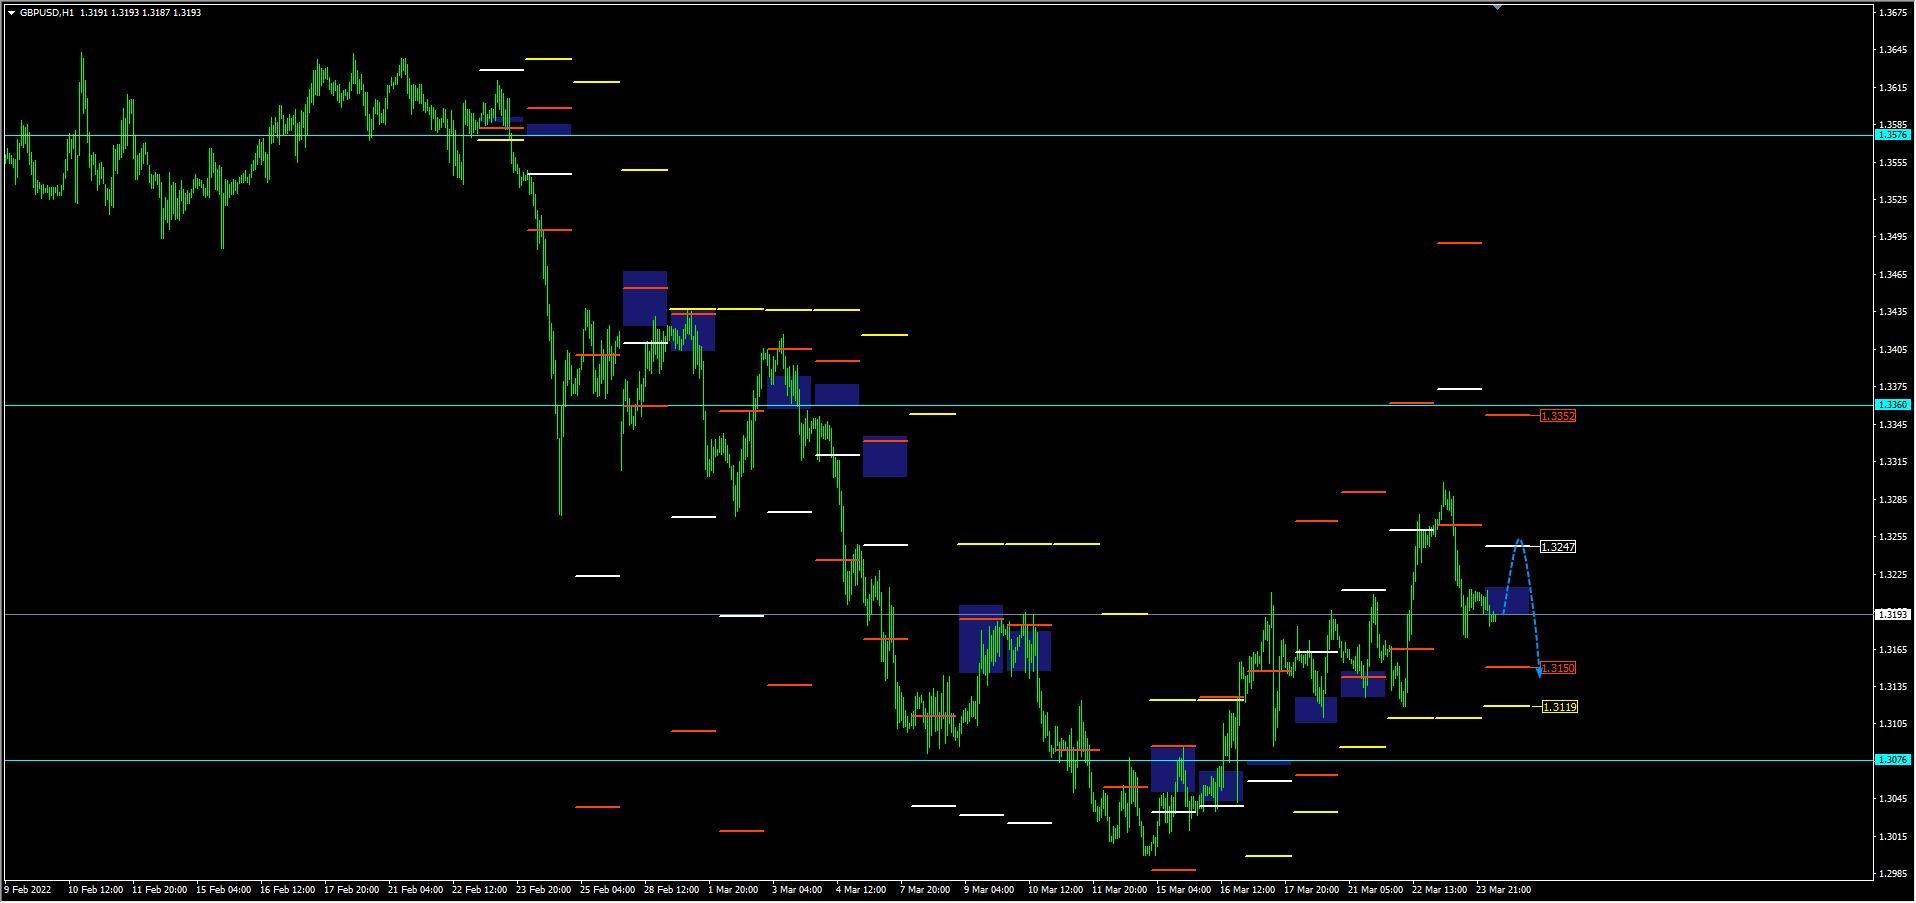Open the dropdown arrow beside GBPUSD,H1
Image resolution: width=1916 pixels, height=903 pixels.
tap(11, 13)
